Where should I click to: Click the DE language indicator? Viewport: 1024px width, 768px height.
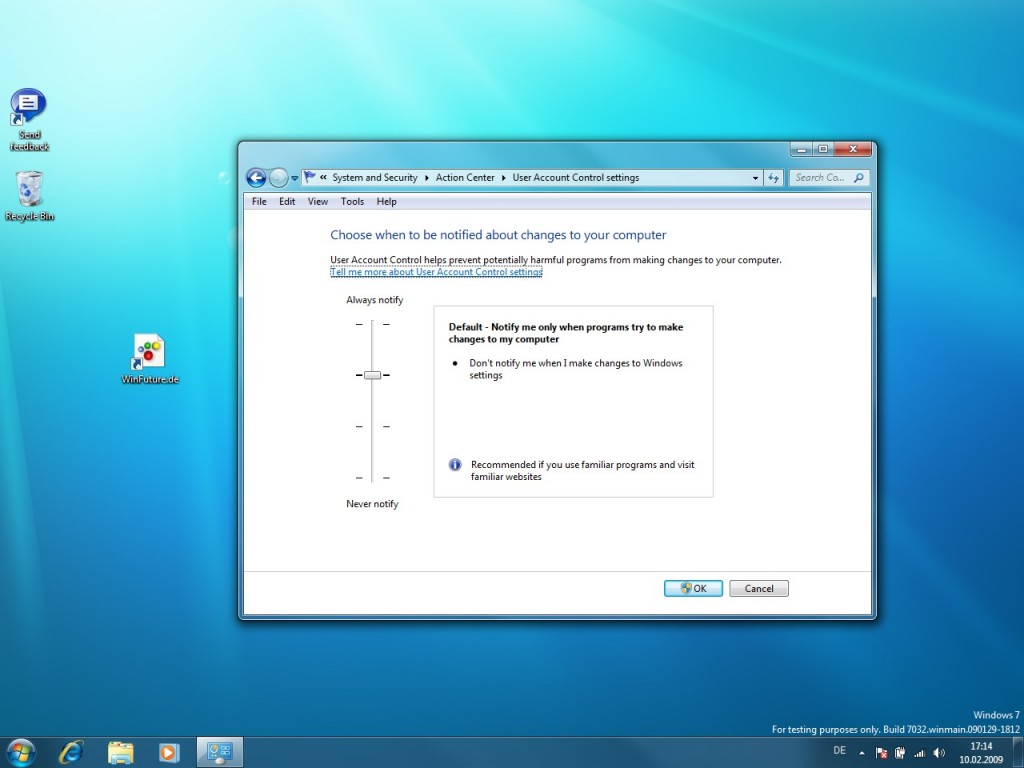839,750
